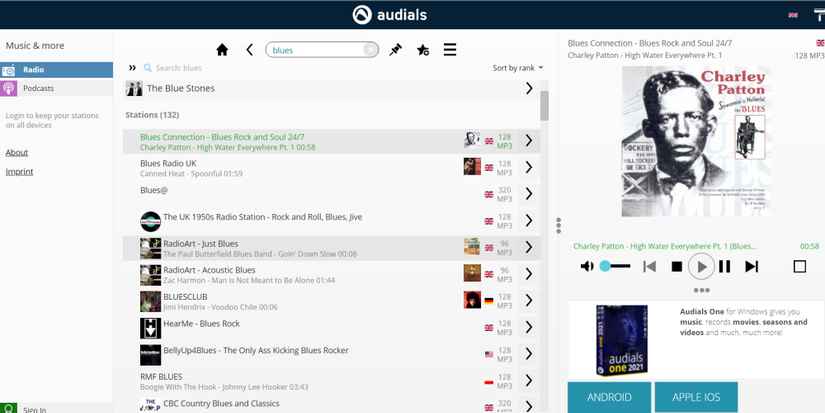Open the About link

[x=17, y=153]
